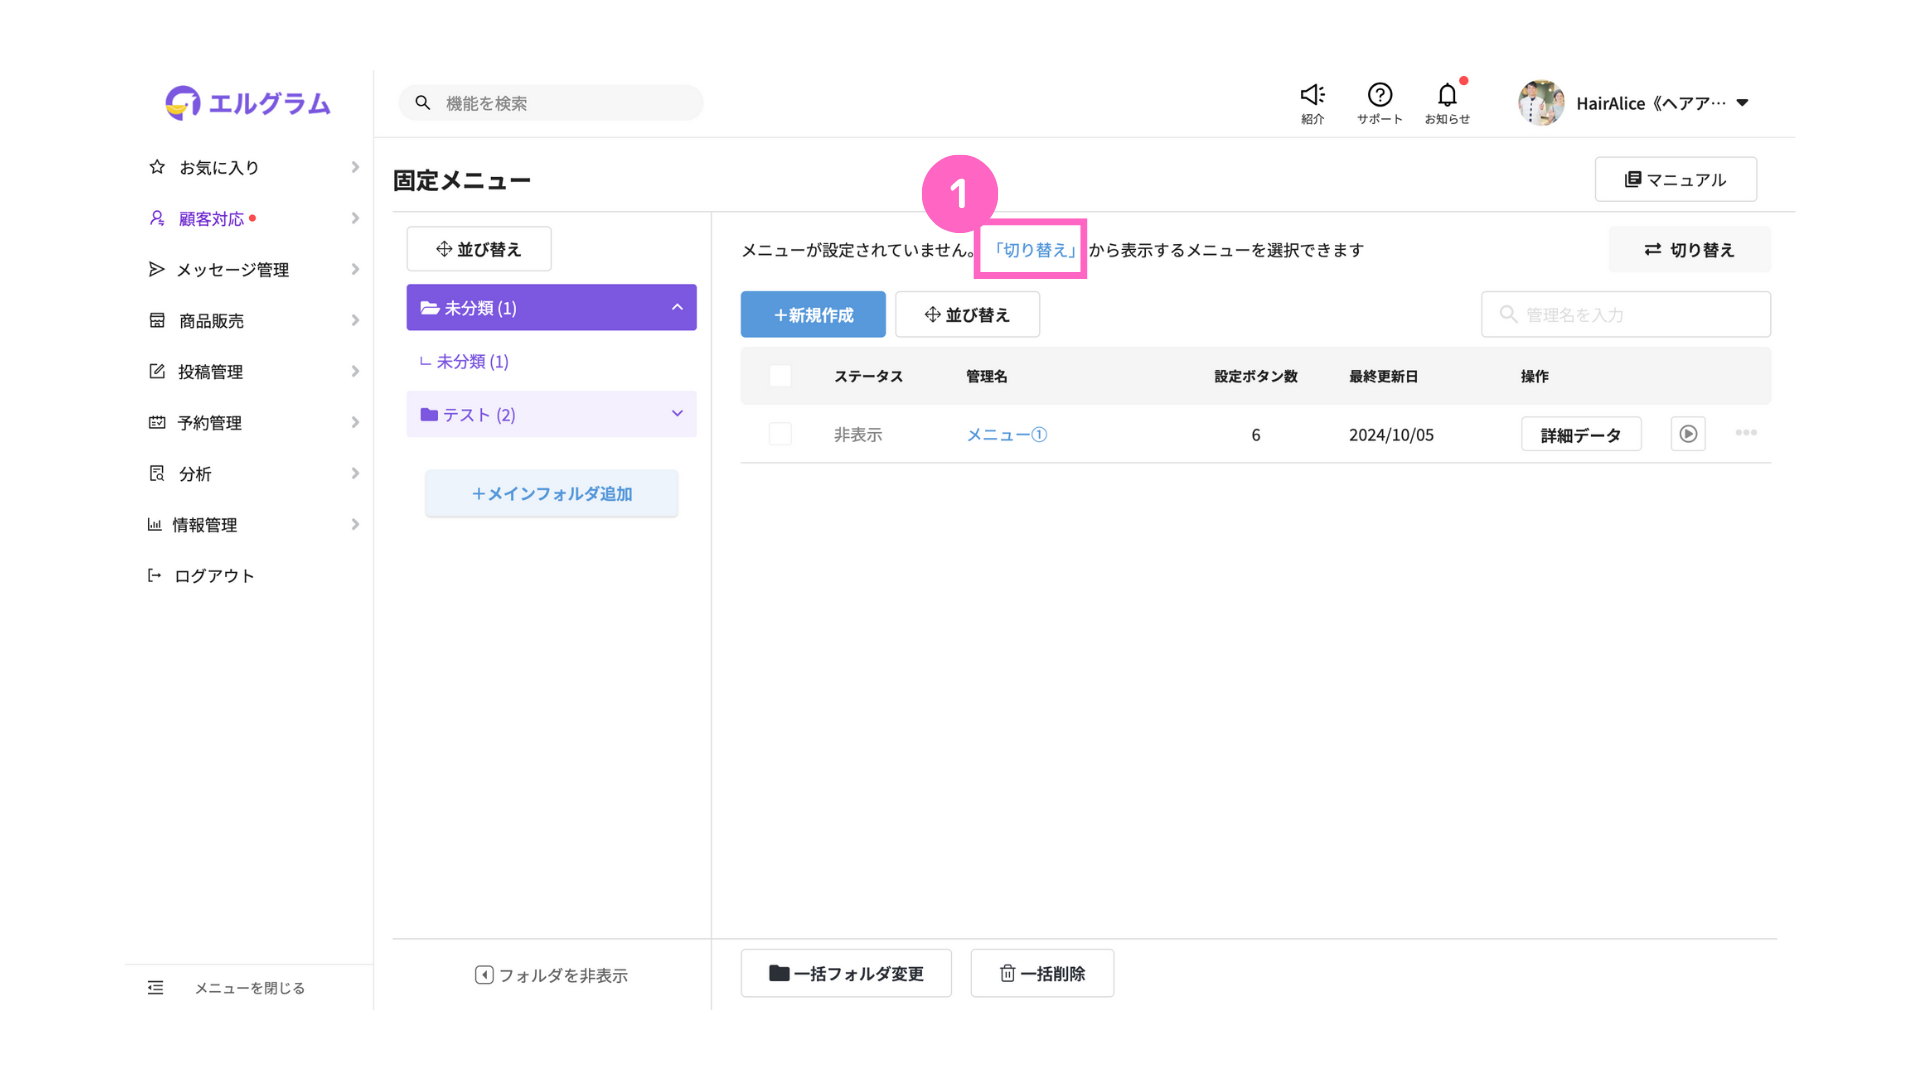Viewport: 1920px width, 1080px height.
Task: Click the 切り替え button with swap icon
Action: point(1690,249)
